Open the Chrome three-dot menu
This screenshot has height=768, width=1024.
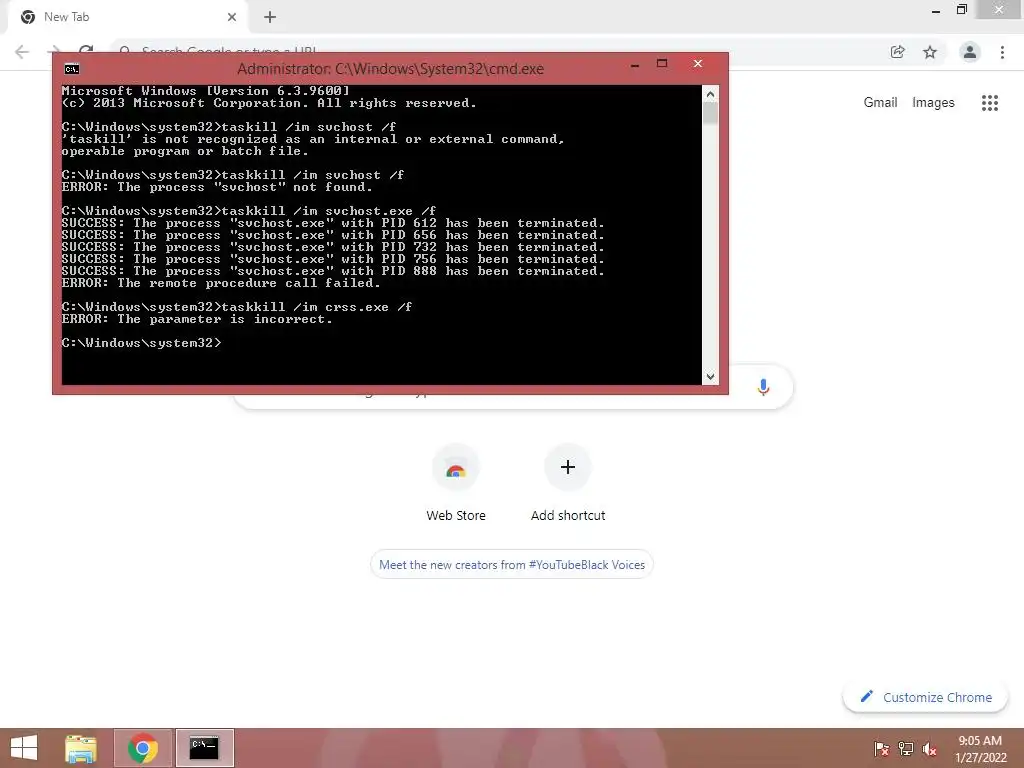click(1002, 52)
